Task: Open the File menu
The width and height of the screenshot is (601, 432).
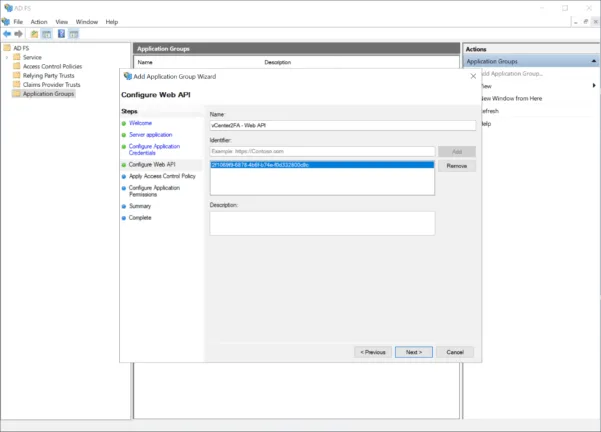Action: click(x=18, y=22)
